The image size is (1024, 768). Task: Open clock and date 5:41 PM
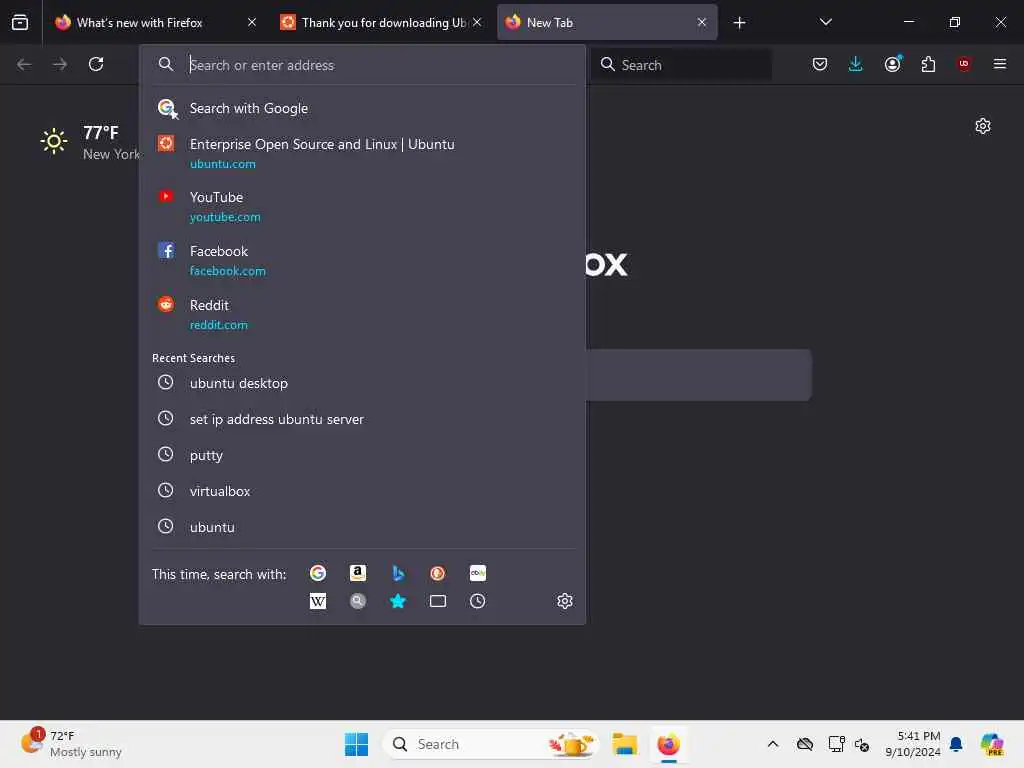pyautogui.click(x=912, y=744)
